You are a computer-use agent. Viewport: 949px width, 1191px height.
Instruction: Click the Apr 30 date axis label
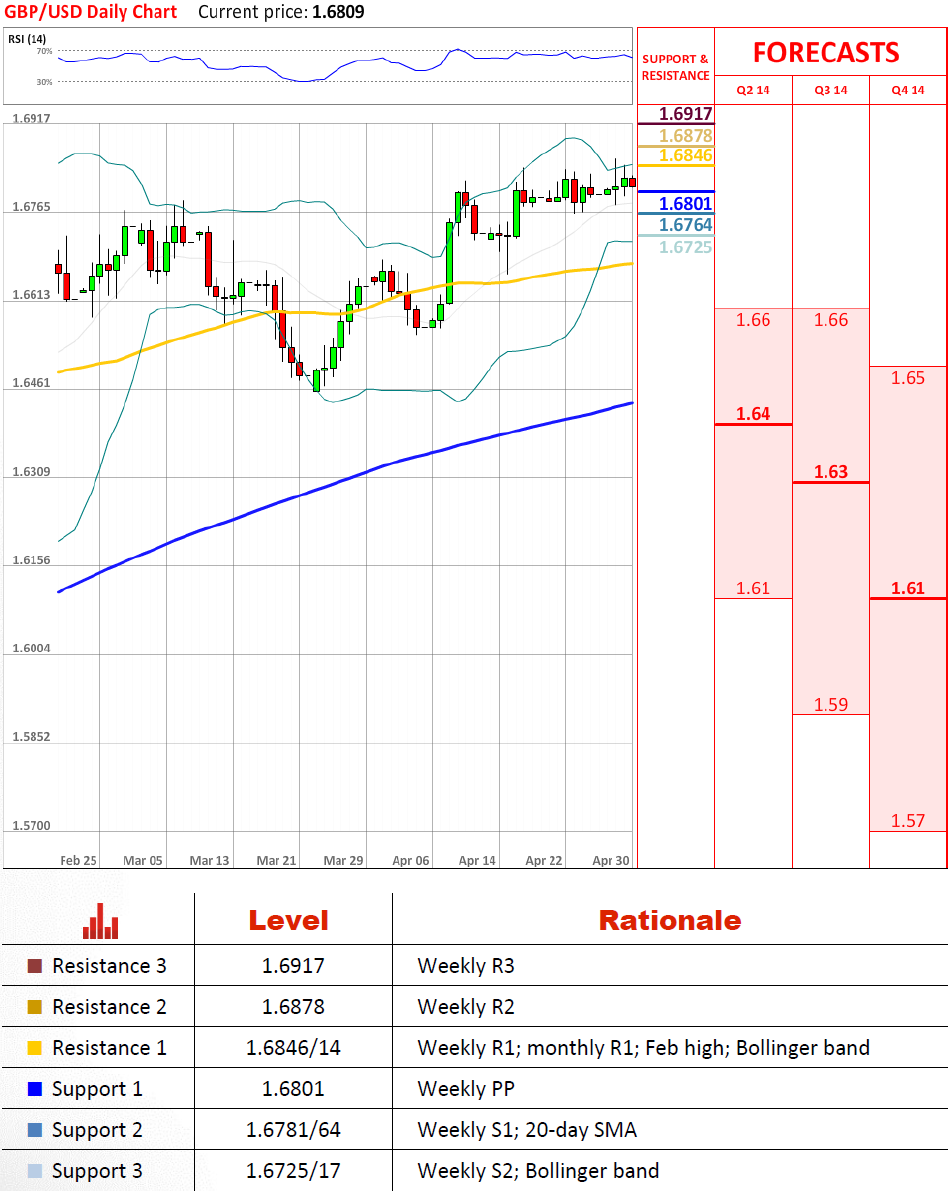tap(611, 861)
